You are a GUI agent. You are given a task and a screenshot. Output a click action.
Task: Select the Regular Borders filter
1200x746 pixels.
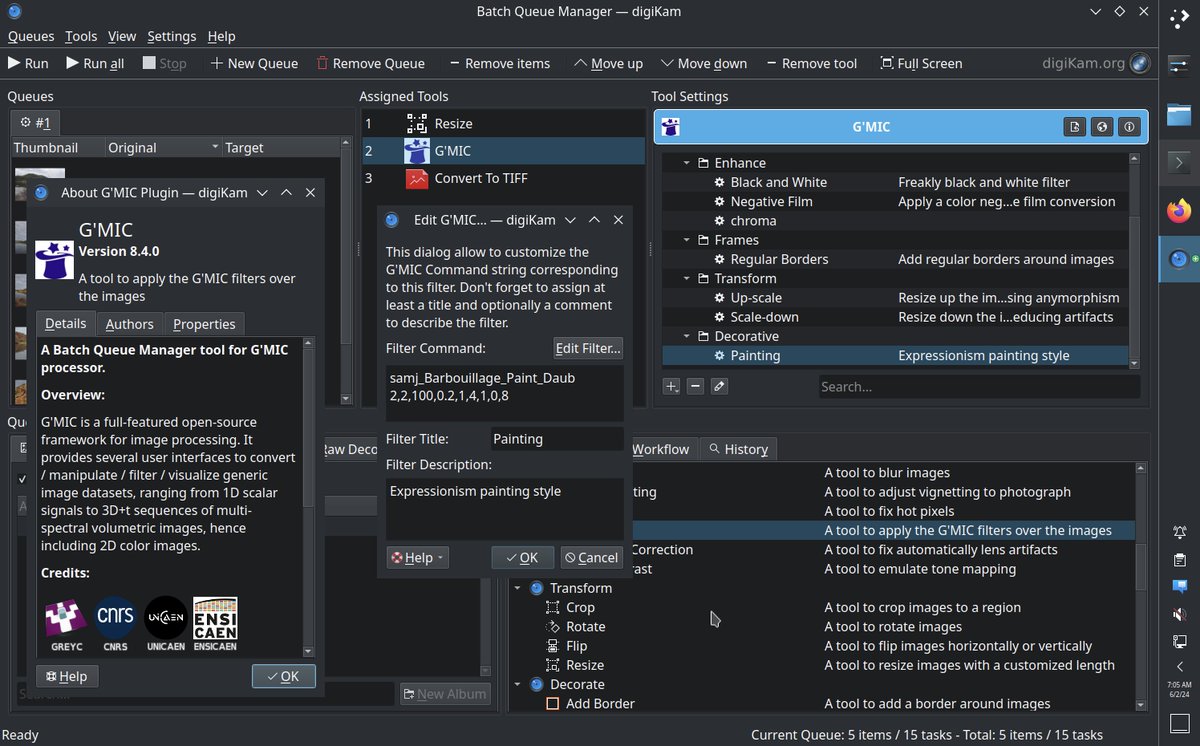[779, 259]
